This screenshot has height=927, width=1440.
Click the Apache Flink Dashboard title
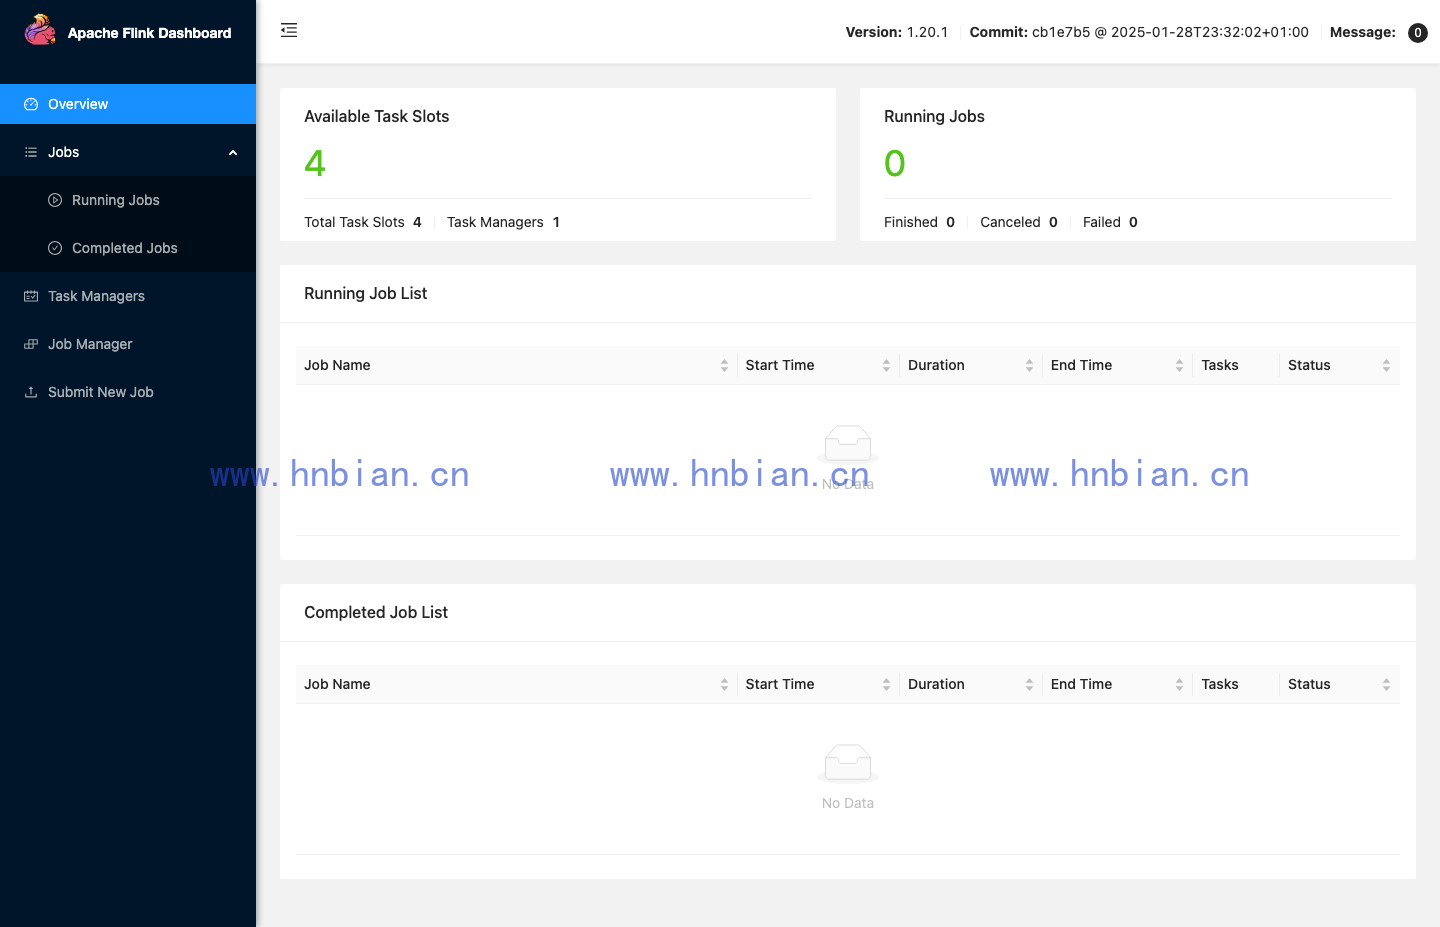(x=149, y=33)
